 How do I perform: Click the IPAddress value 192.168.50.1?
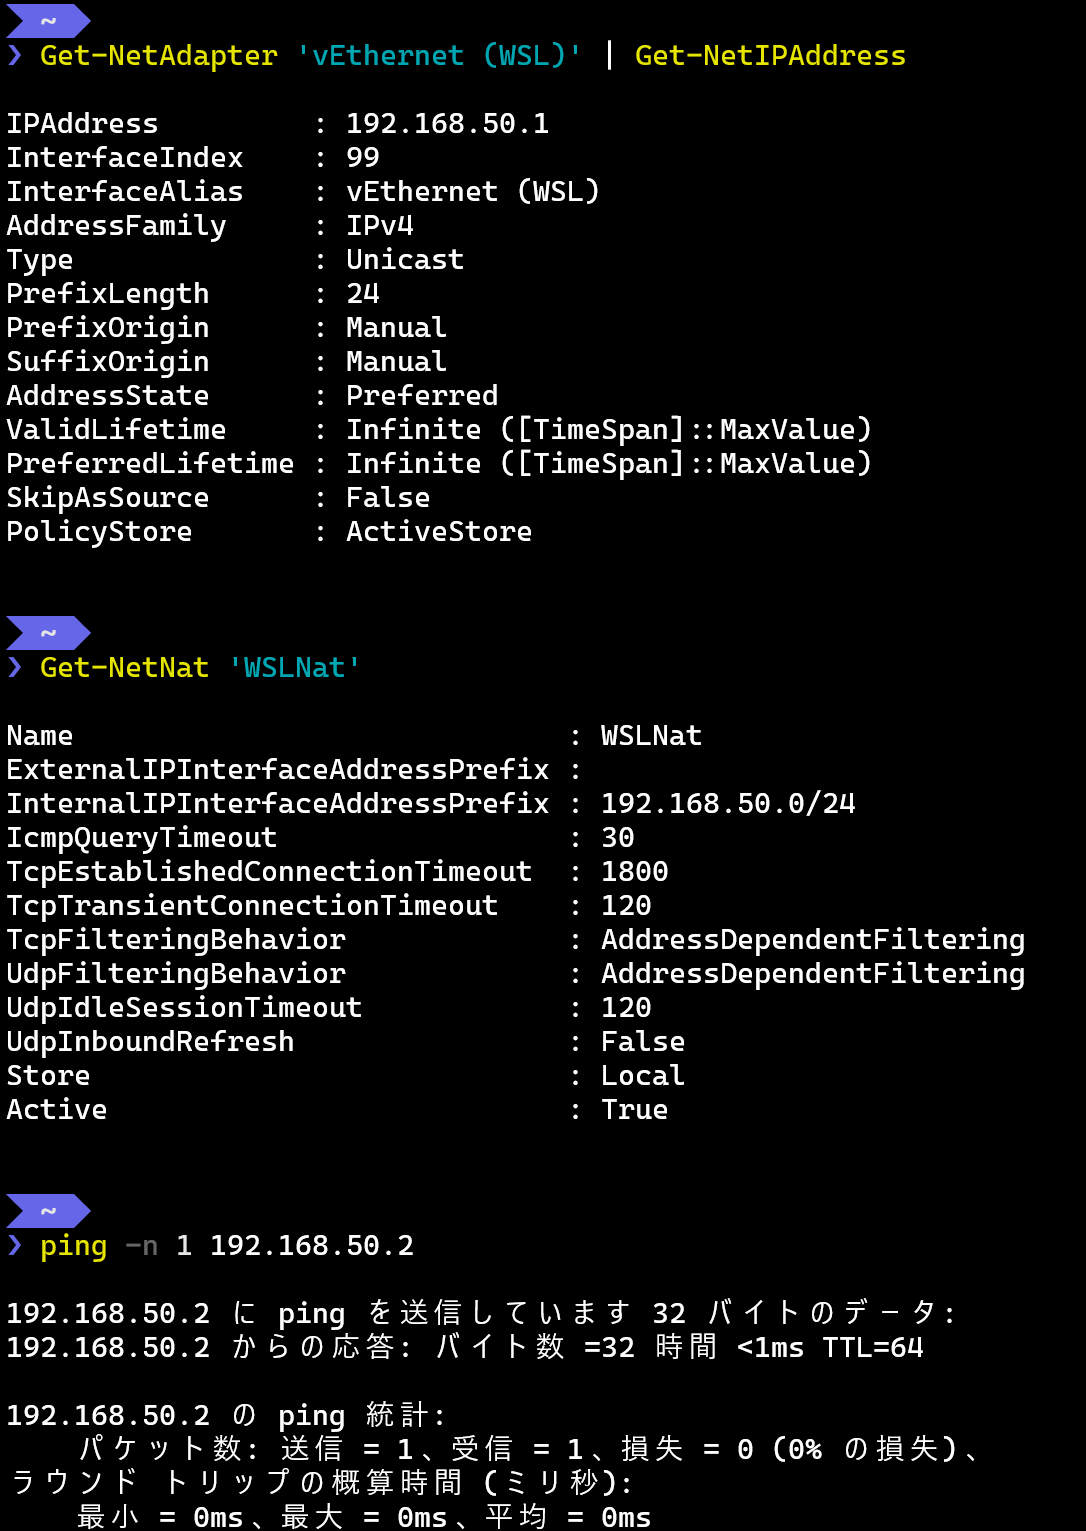[x=447, y=123]
